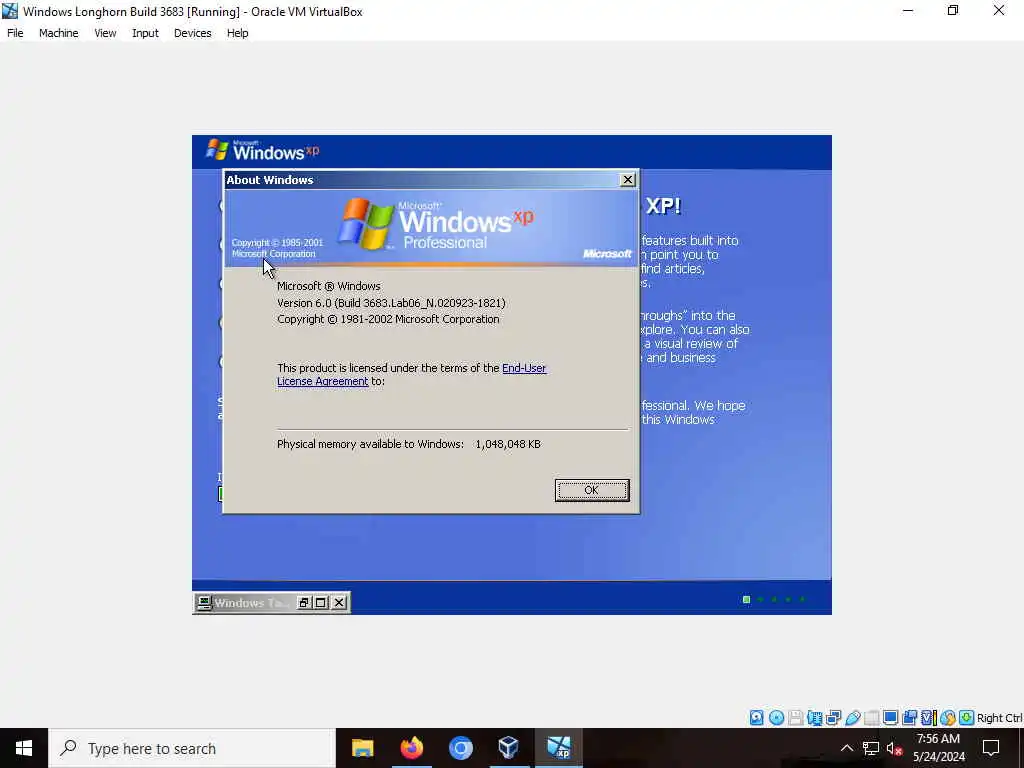The height and width of the screenshot is (768, 1024).
Task: Open the notification center icon
Action: click(991, 748)
